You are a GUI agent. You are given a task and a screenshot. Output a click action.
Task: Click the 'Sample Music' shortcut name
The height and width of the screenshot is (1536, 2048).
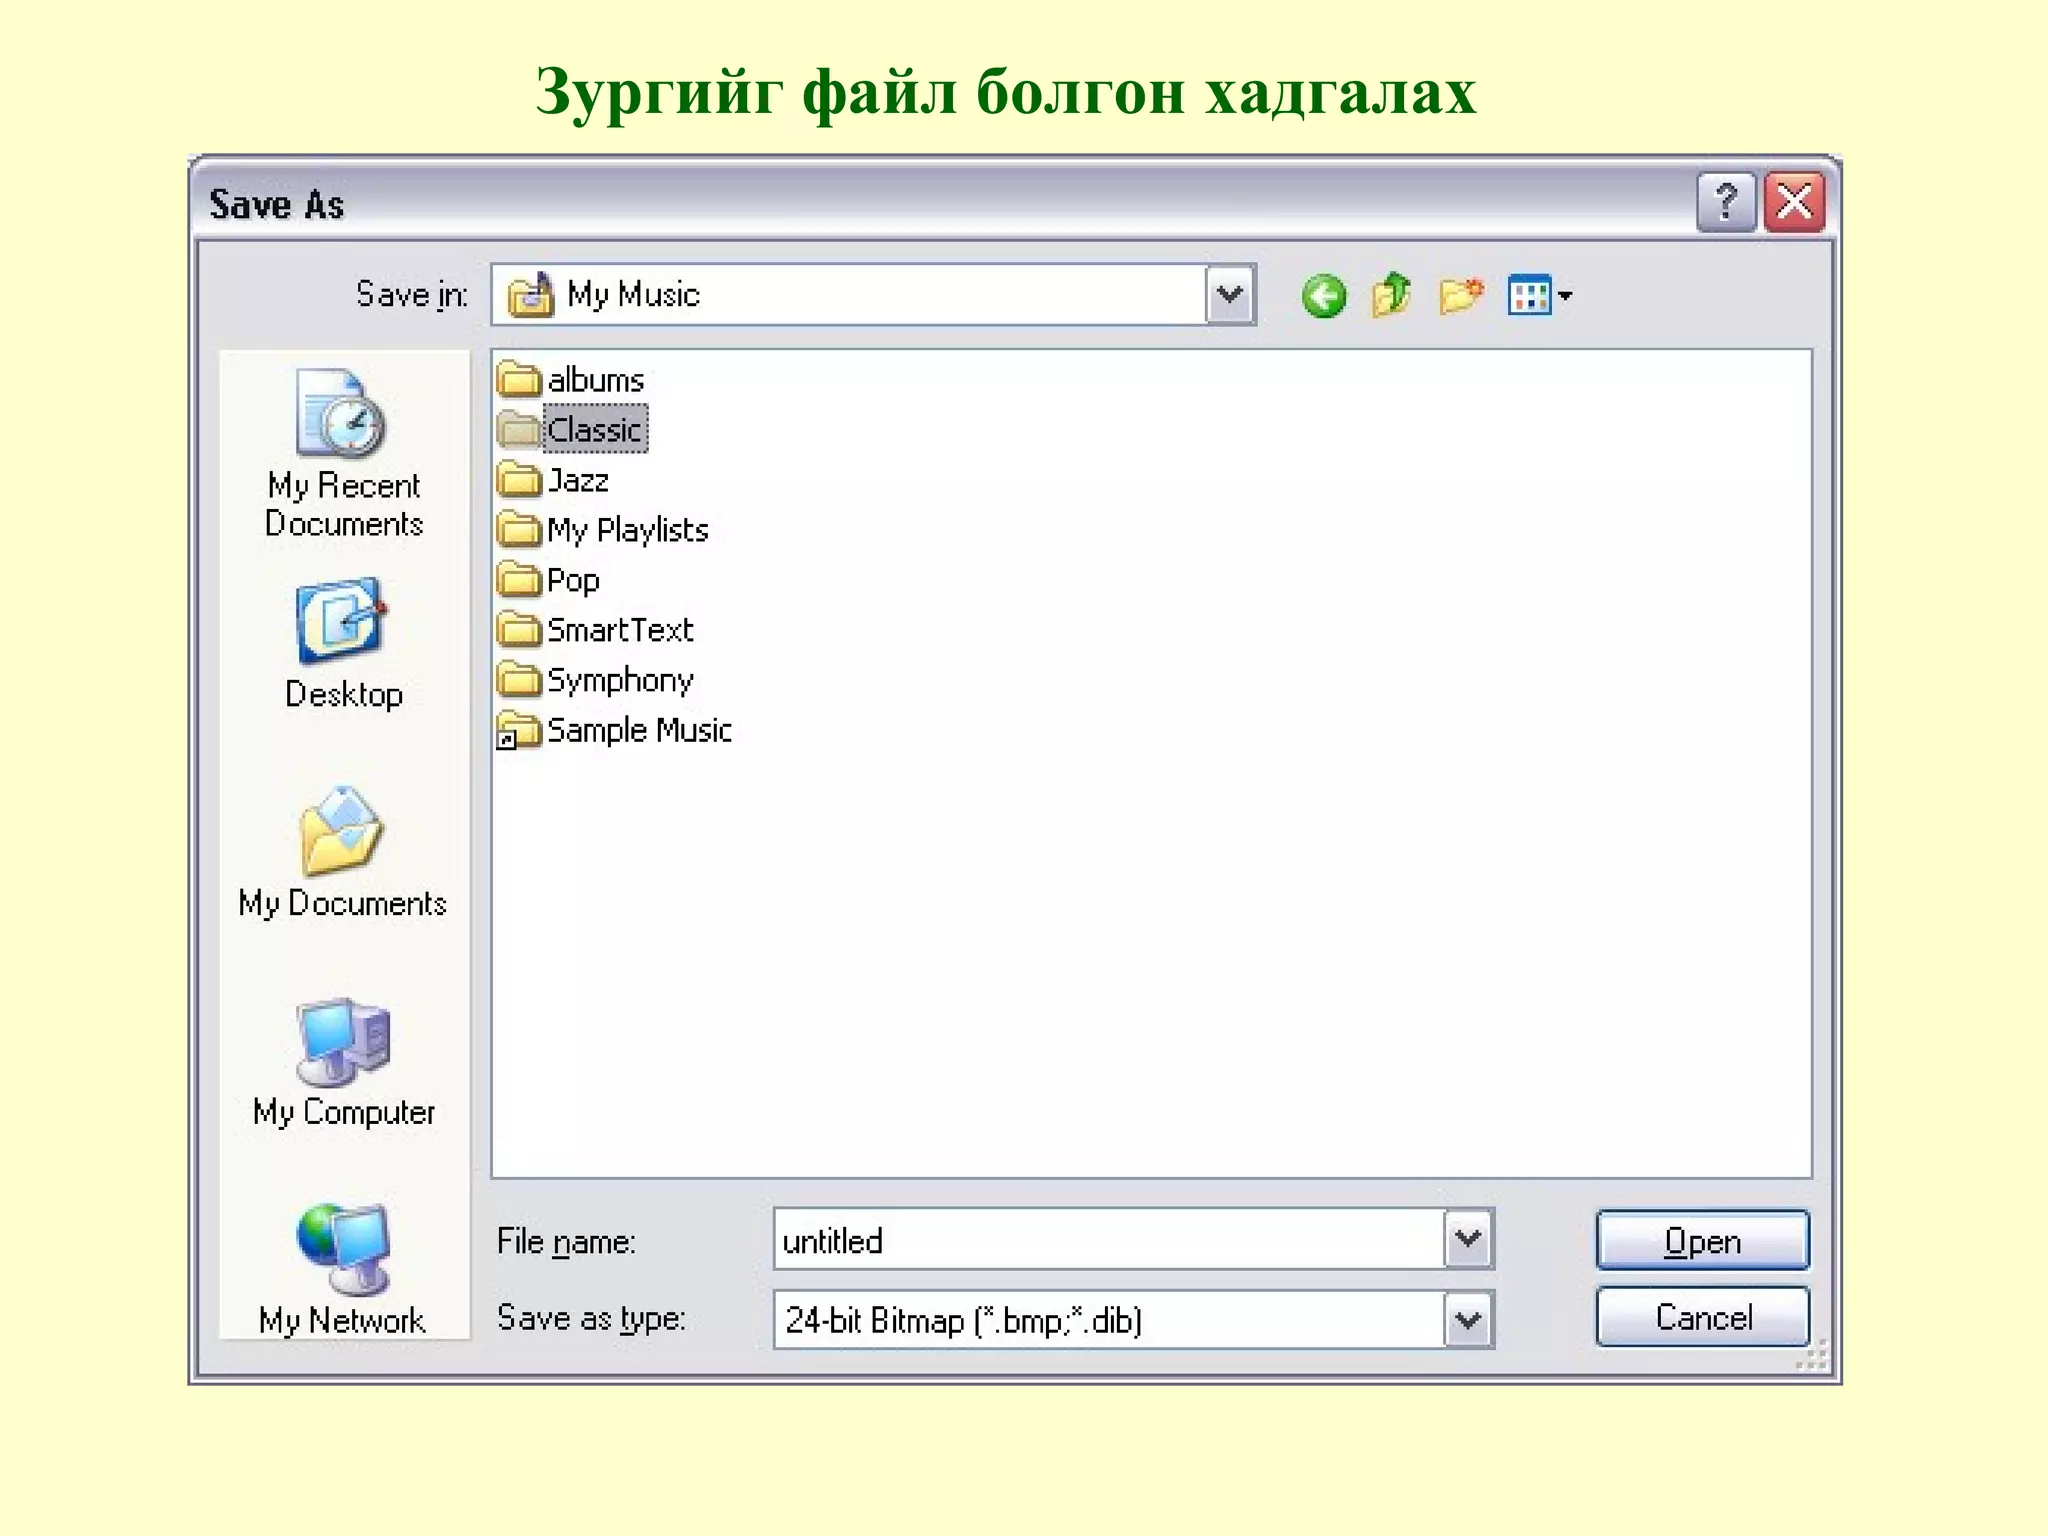pyautogui.click(x=639, y=730)
